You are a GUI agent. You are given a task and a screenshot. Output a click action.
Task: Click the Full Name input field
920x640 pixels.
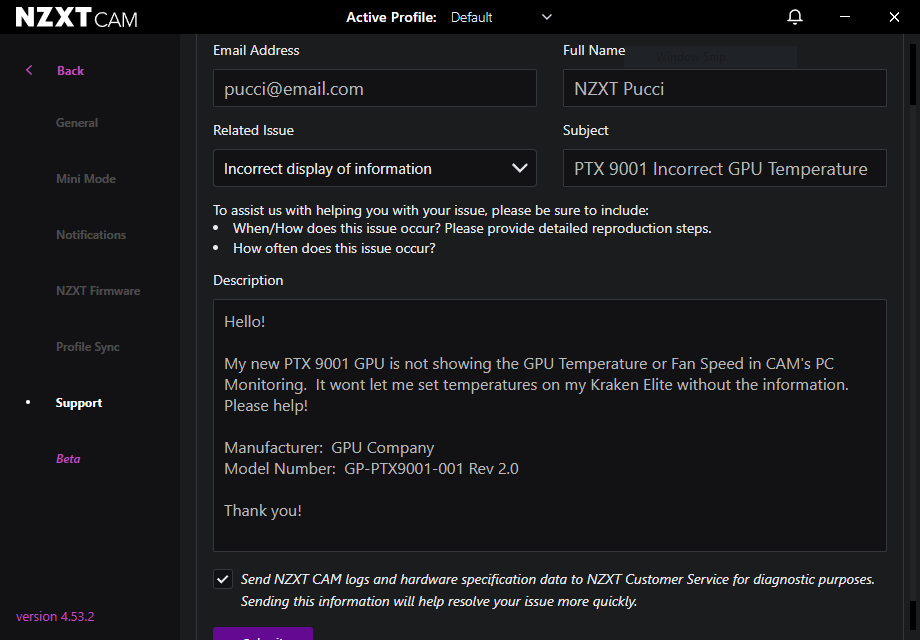click(x=725, y=89)
